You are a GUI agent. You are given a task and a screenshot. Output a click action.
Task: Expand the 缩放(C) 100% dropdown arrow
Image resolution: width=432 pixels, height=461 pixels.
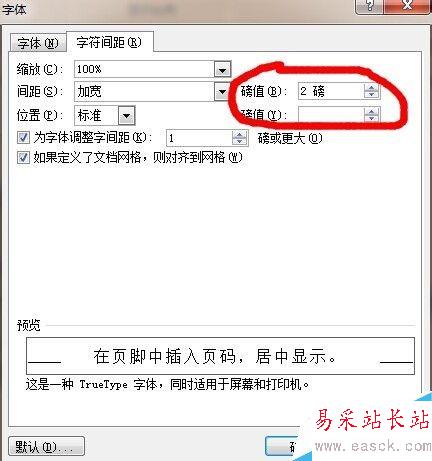222,70
